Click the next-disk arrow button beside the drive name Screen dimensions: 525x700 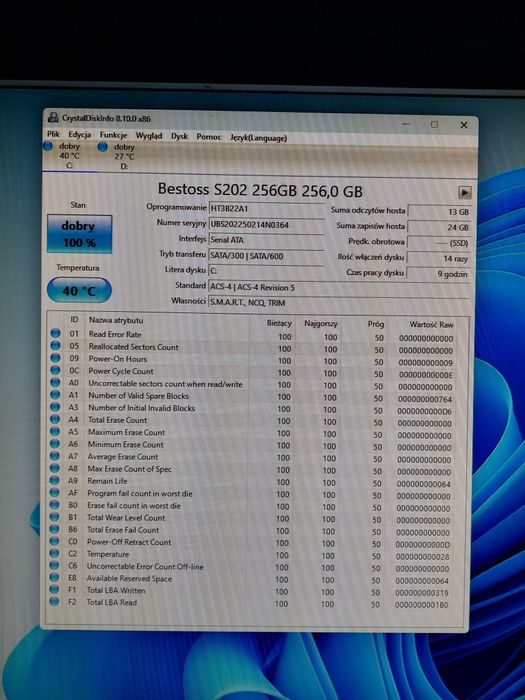(x=464, y=192)
